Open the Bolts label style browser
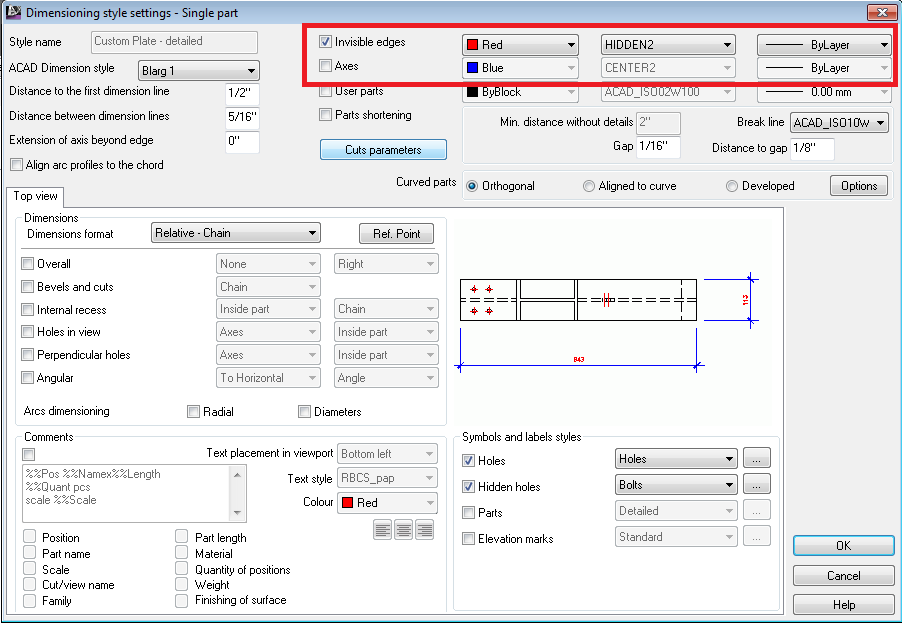This screenshot has width=902, height=623. [x=757, y=484]
